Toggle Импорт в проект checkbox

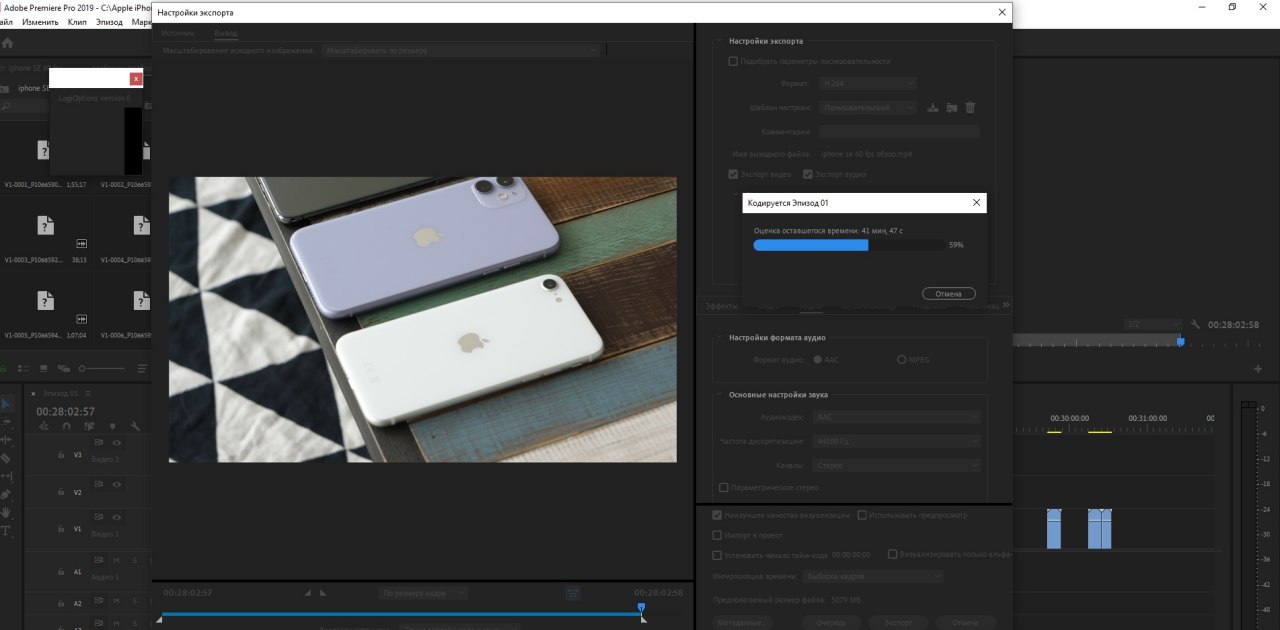point(717,535)
